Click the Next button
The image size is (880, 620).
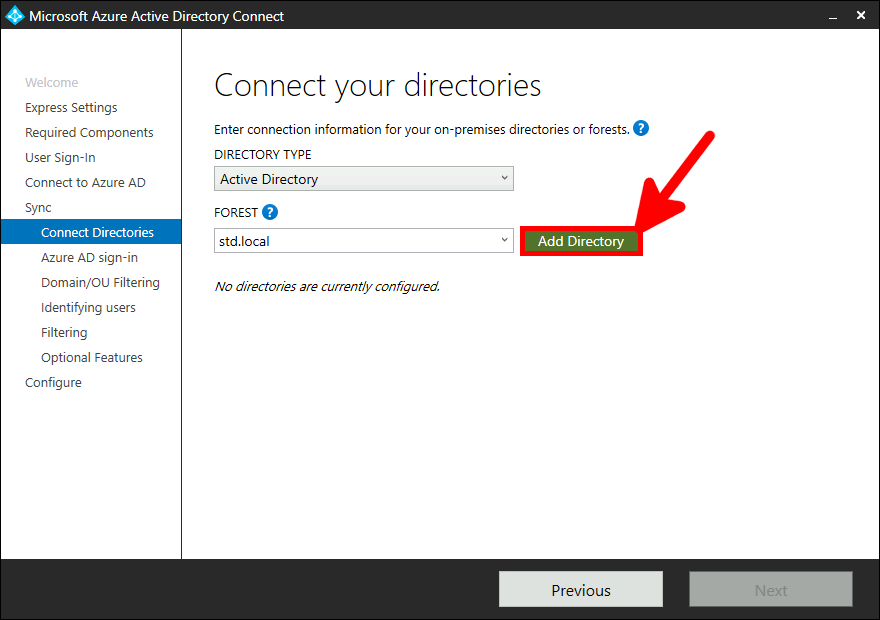pyautogui.click(x=770, y=589)
